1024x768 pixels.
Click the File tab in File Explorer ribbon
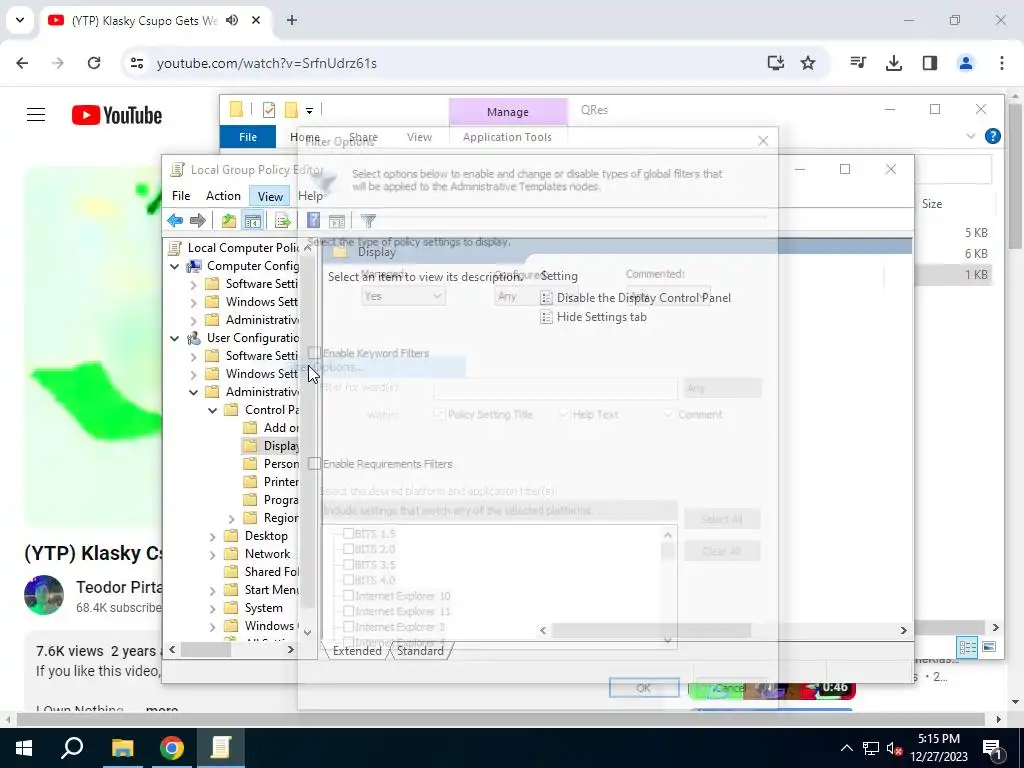tap(248, 137)
